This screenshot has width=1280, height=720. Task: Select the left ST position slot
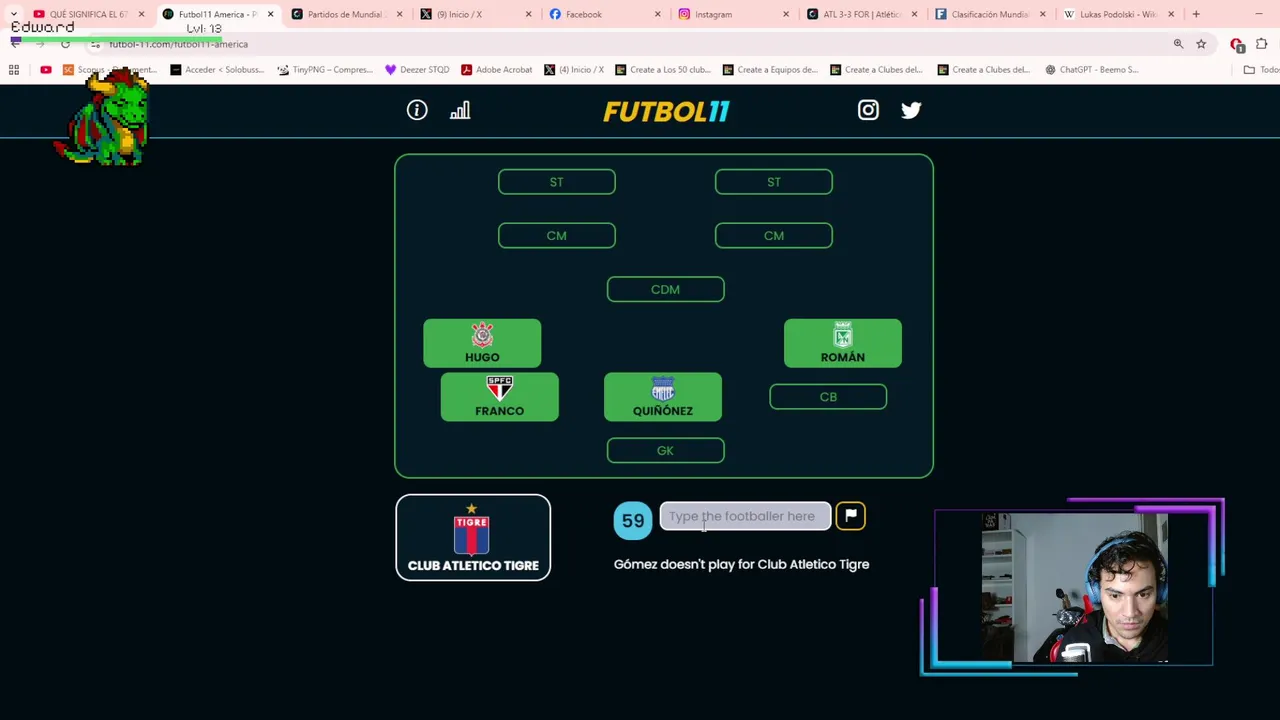pos(557,182)
